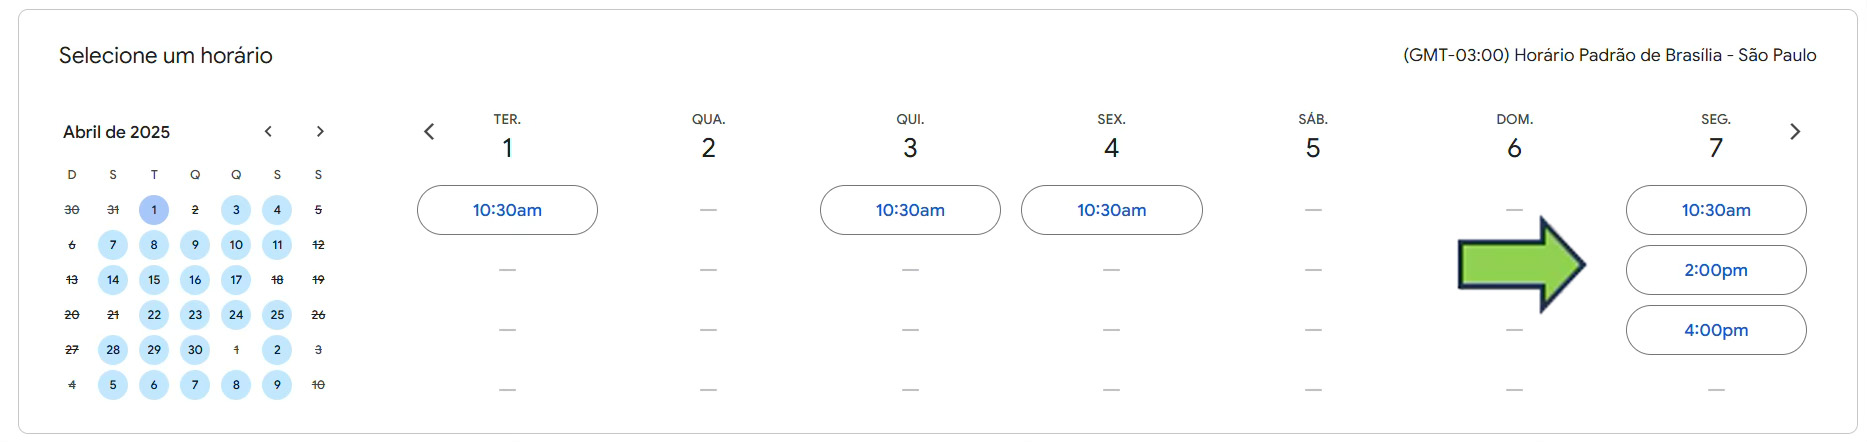Select April 1 in mini calendar
The height and width of the screenshot is (442, 1867).
point(154,210)
